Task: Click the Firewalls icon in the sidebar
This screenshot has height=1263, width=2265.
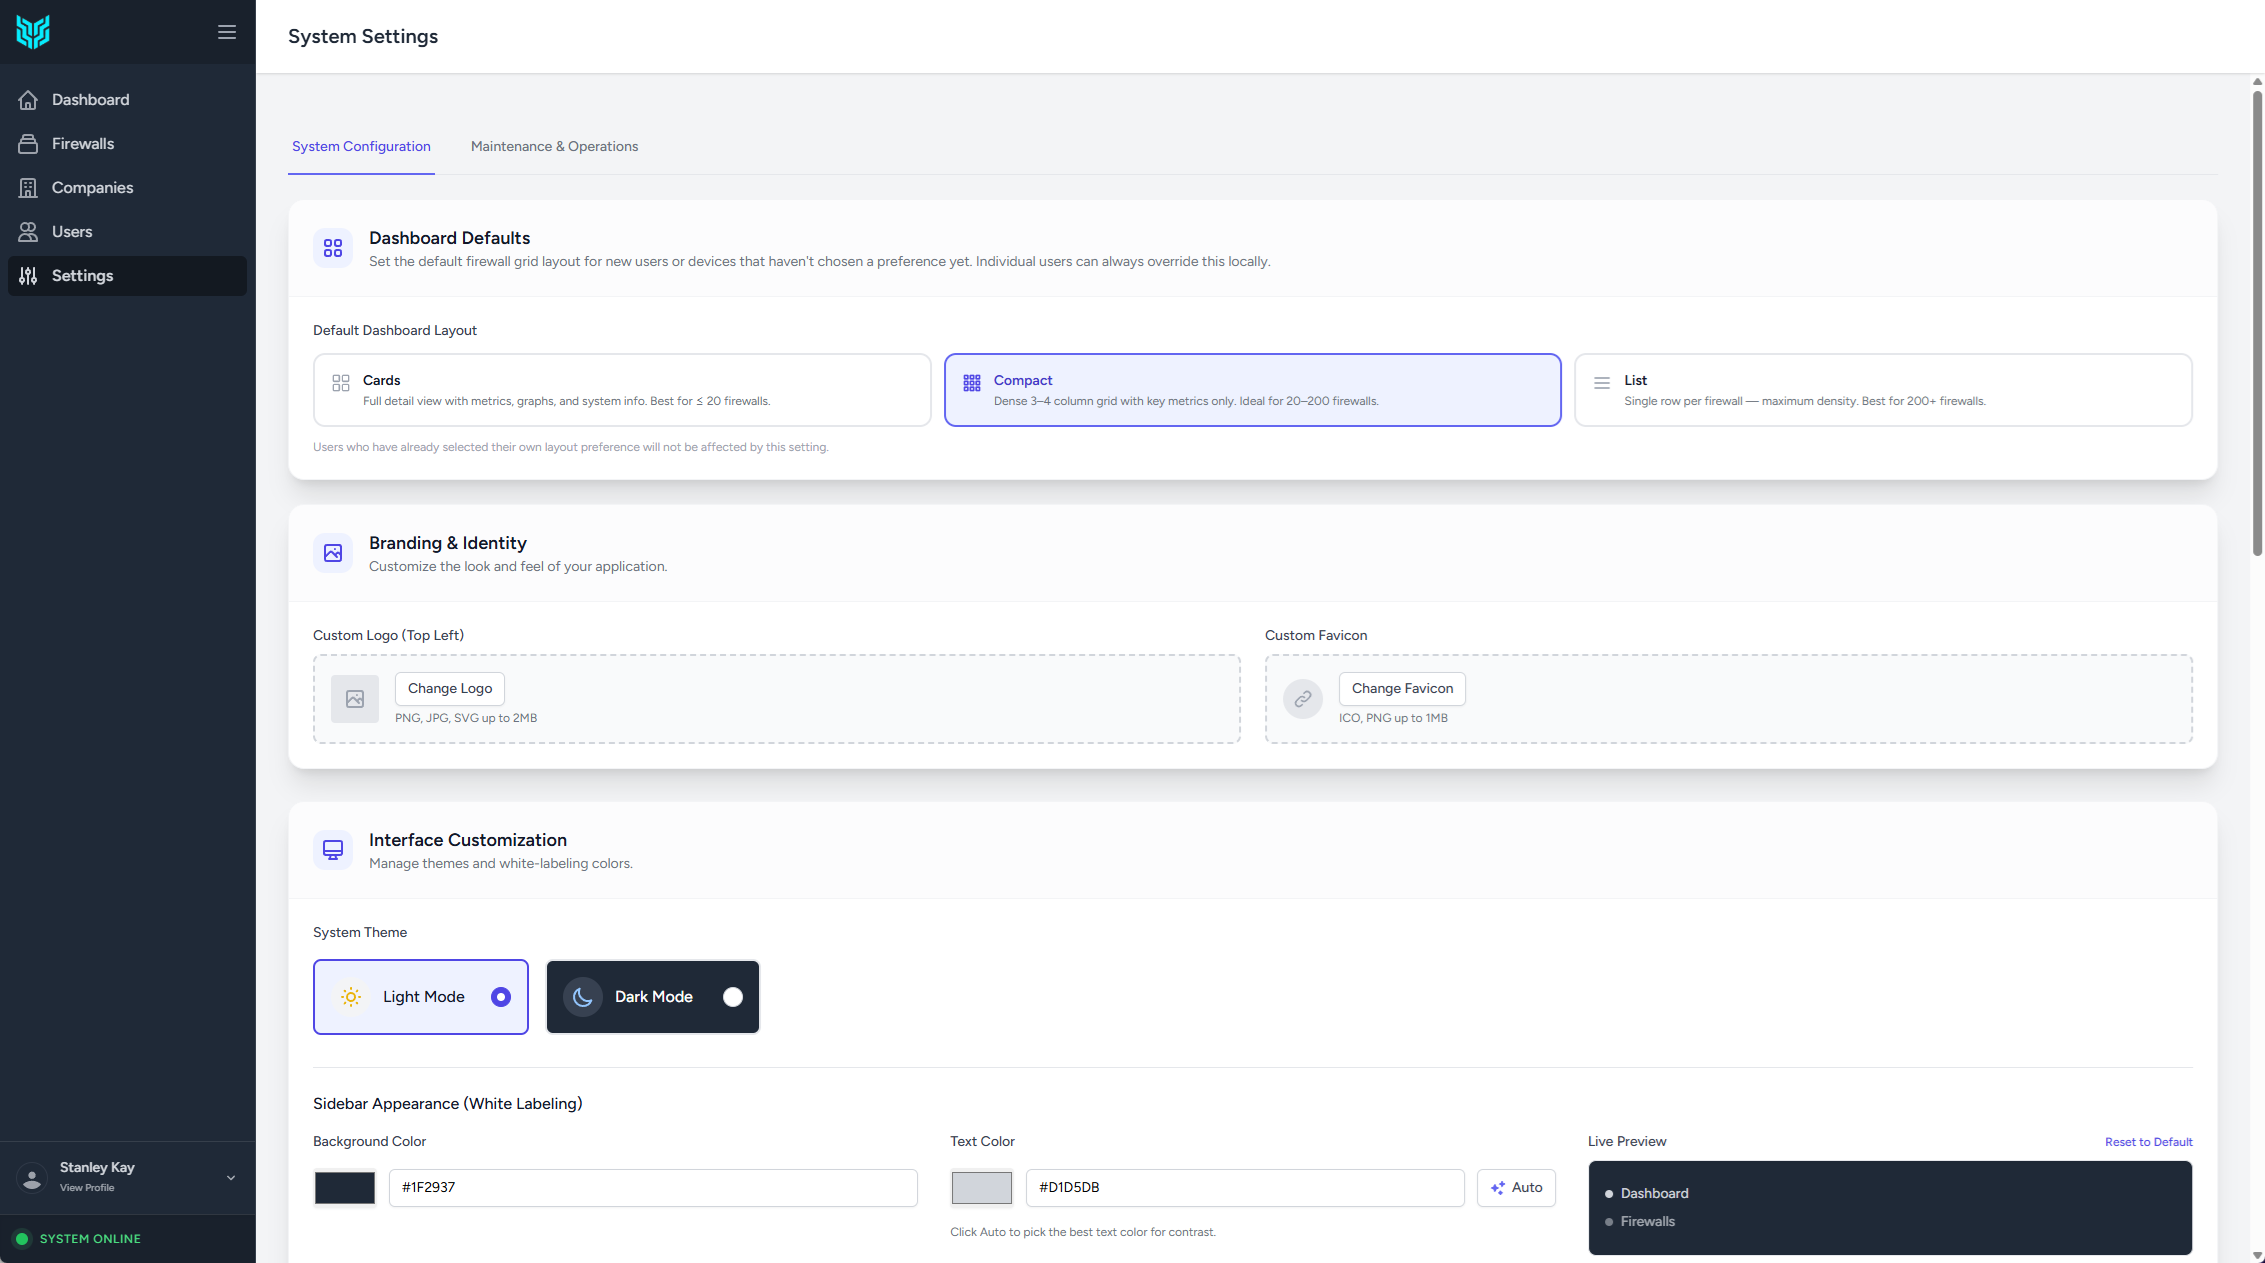Action: coord(28,144)
